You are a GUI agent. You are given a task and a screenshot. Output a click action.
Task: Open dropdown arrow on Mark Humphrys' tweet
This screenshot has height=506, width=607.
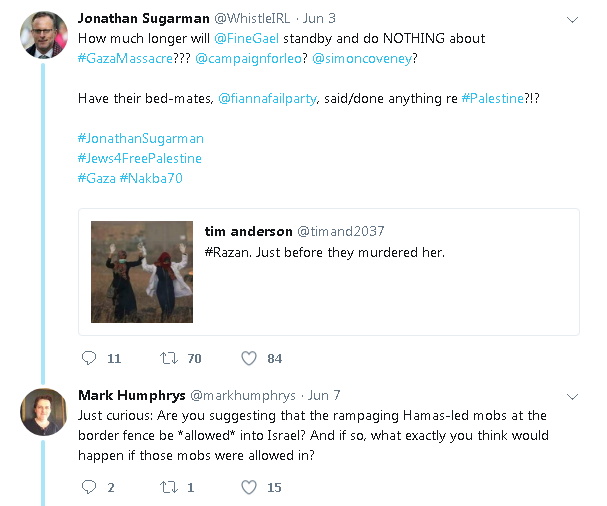571,394
